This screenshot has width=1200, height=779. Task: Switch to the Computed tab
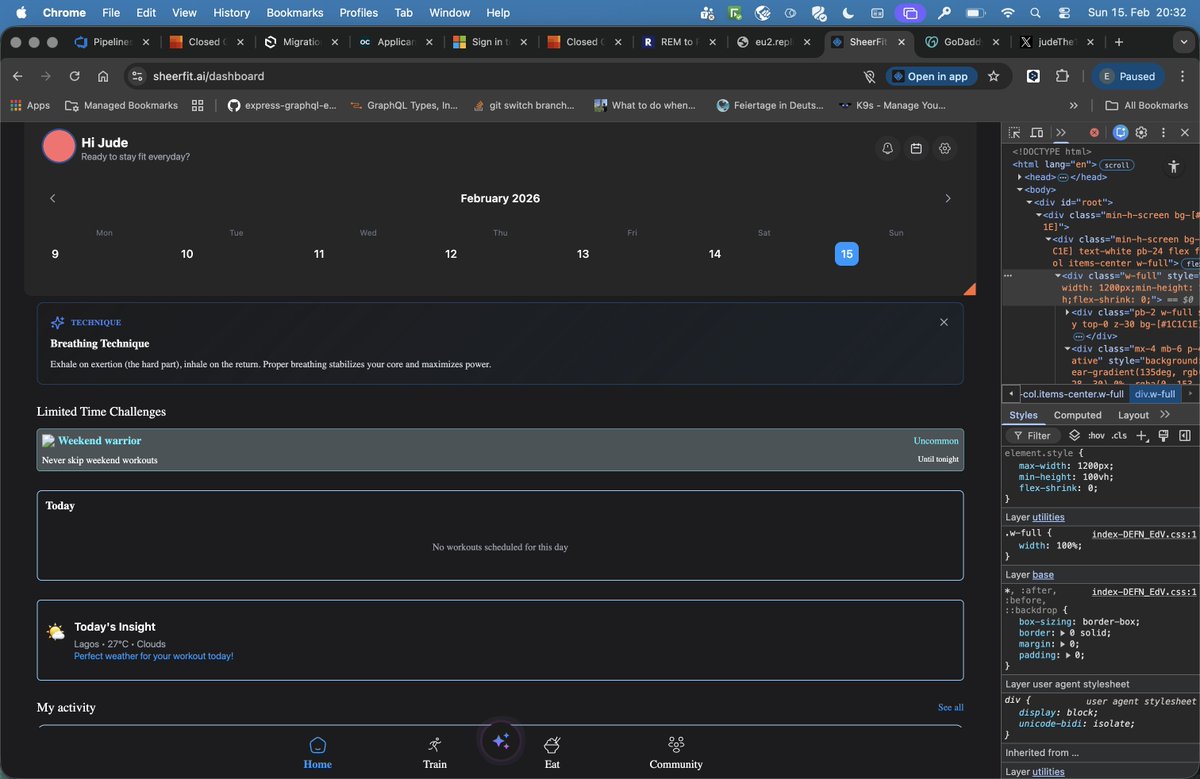(x=1077, y=415)
